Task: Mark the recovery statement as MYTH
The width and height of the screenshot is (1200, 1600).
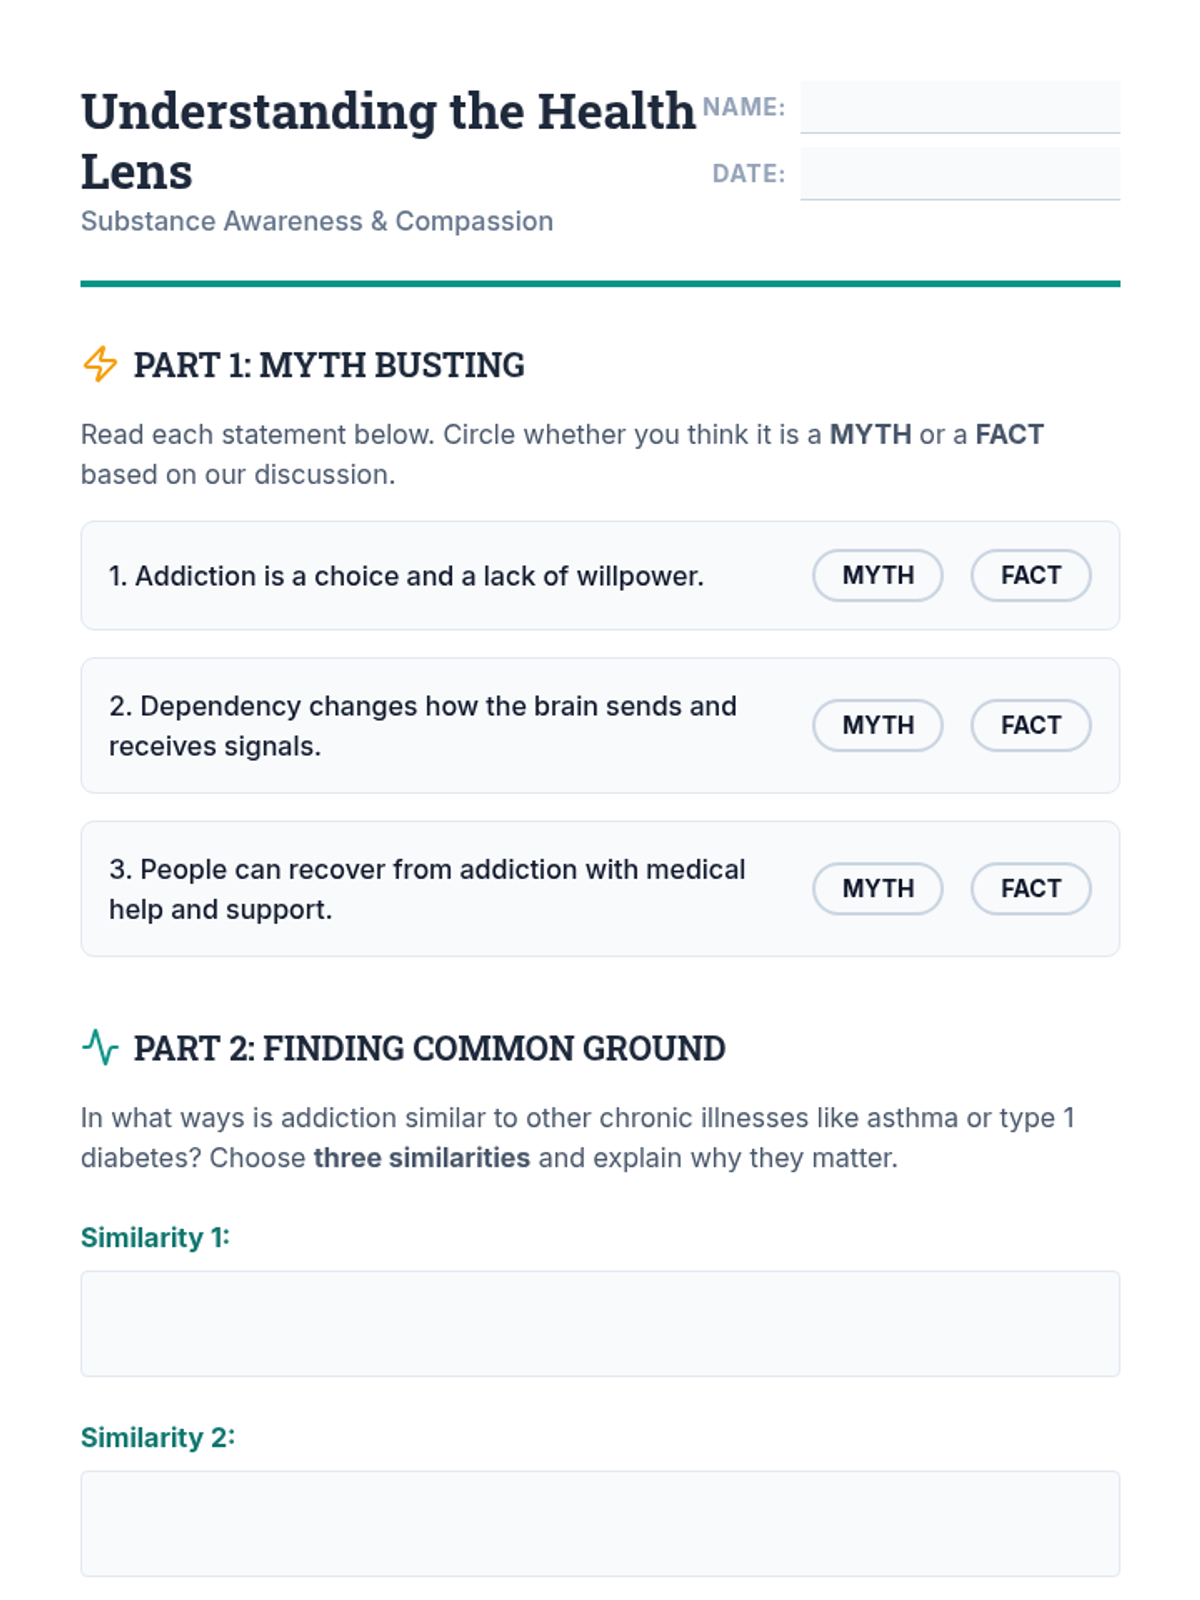Action: pos(877,888)
